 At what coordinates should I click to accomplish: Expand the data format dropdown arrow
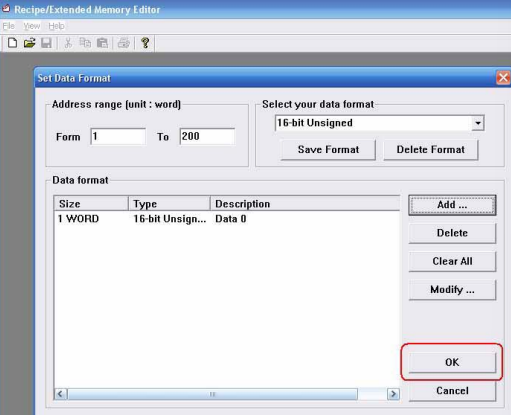click(x=478, y=123)
